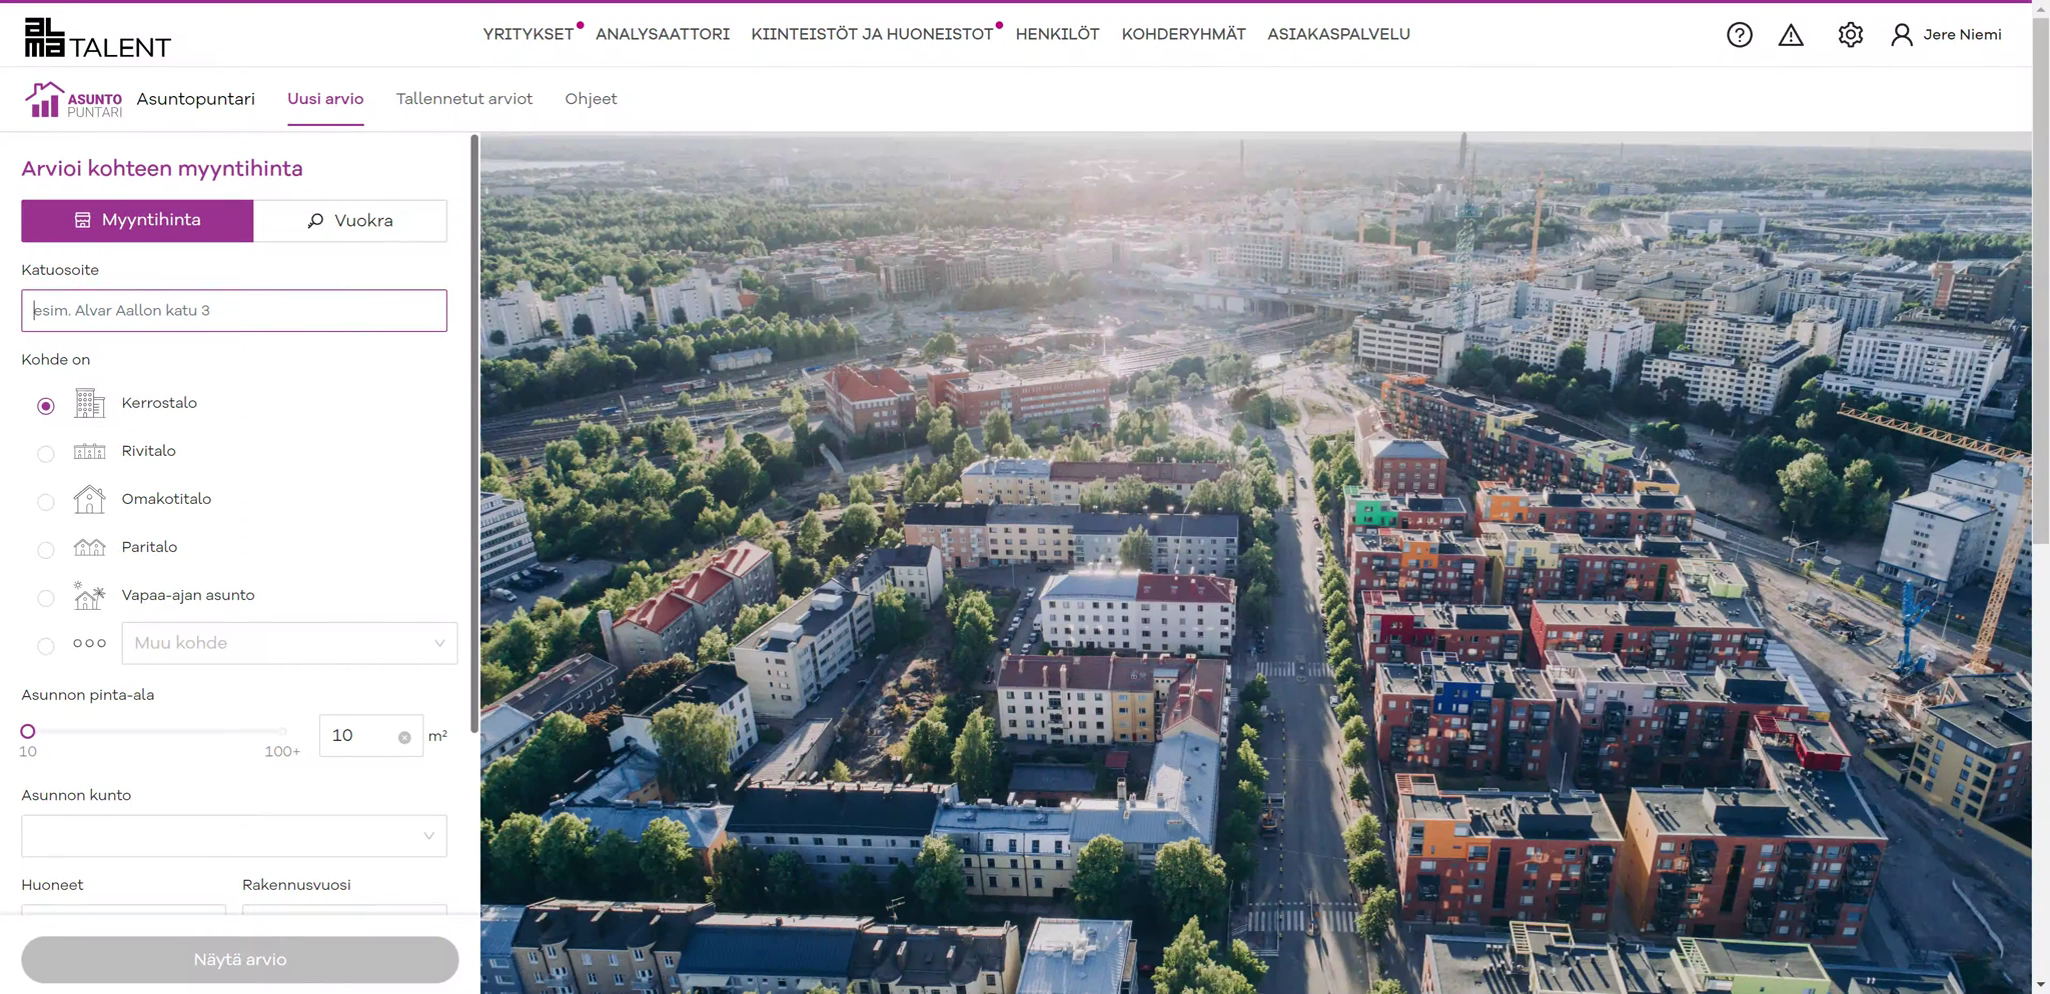Click the Omakotitalo house icon
The image size is (2050, 994).
pos(89,499)
